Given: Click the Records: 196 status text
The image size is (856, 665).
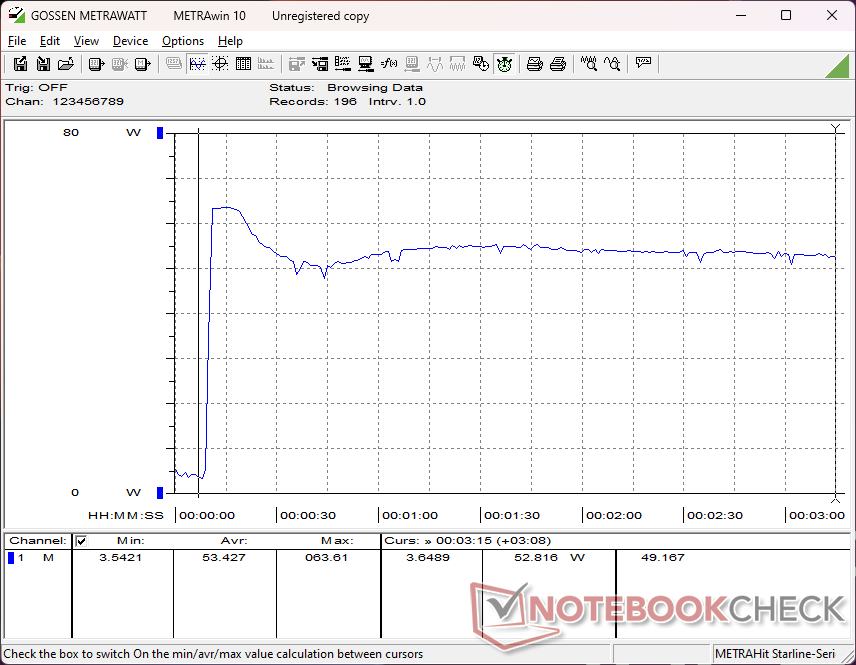Looking at the screenshot, I should [x=313, y=102].
